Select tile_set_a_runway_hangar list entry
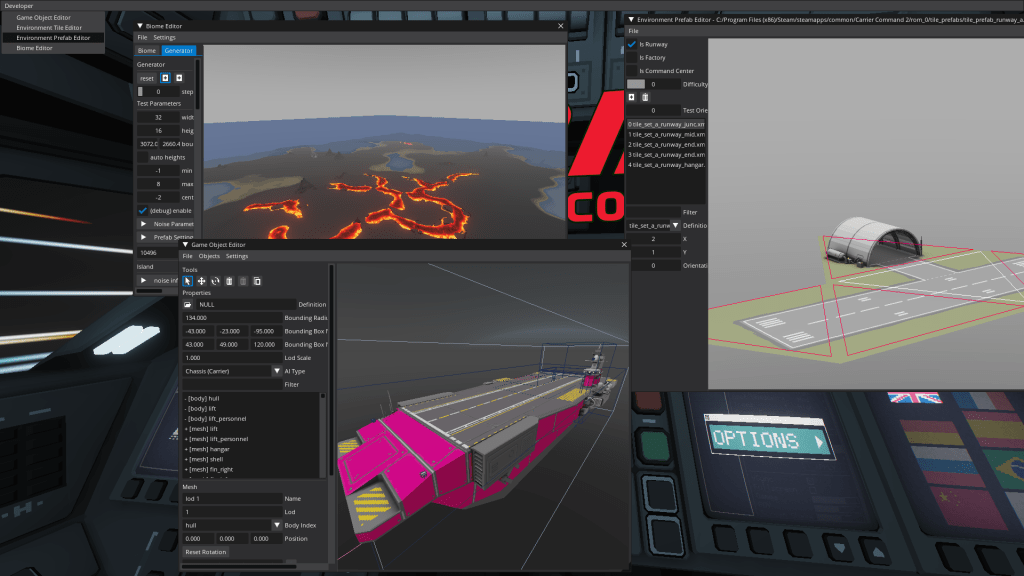Viewport: 1024px width, 576px height. 667,164
